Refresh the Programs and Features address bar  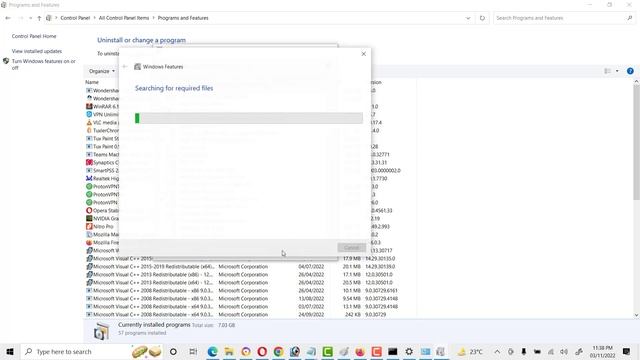482,18
